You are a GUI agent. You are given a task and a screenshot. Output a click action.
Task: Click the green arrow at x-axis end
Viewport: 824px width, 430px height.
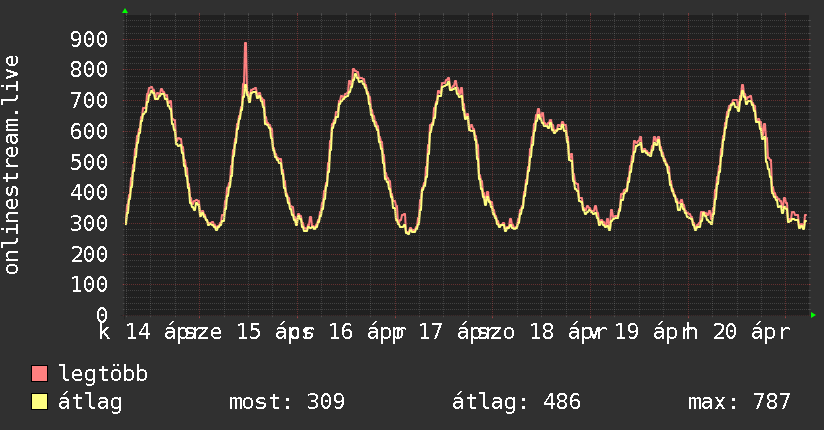point(813,315)
